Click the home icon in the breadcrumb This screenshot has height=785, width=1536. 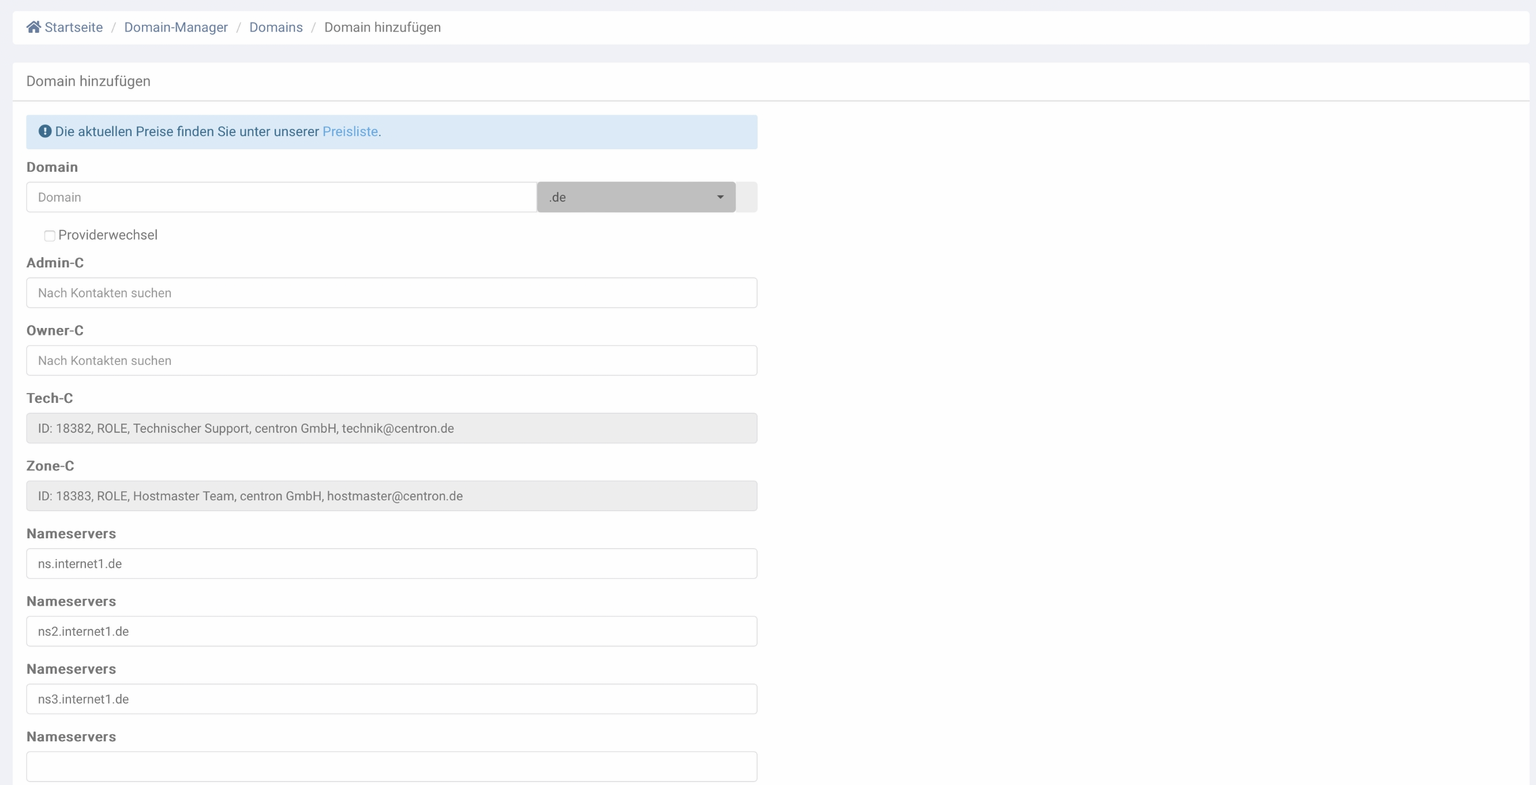(x=34, y=28)
